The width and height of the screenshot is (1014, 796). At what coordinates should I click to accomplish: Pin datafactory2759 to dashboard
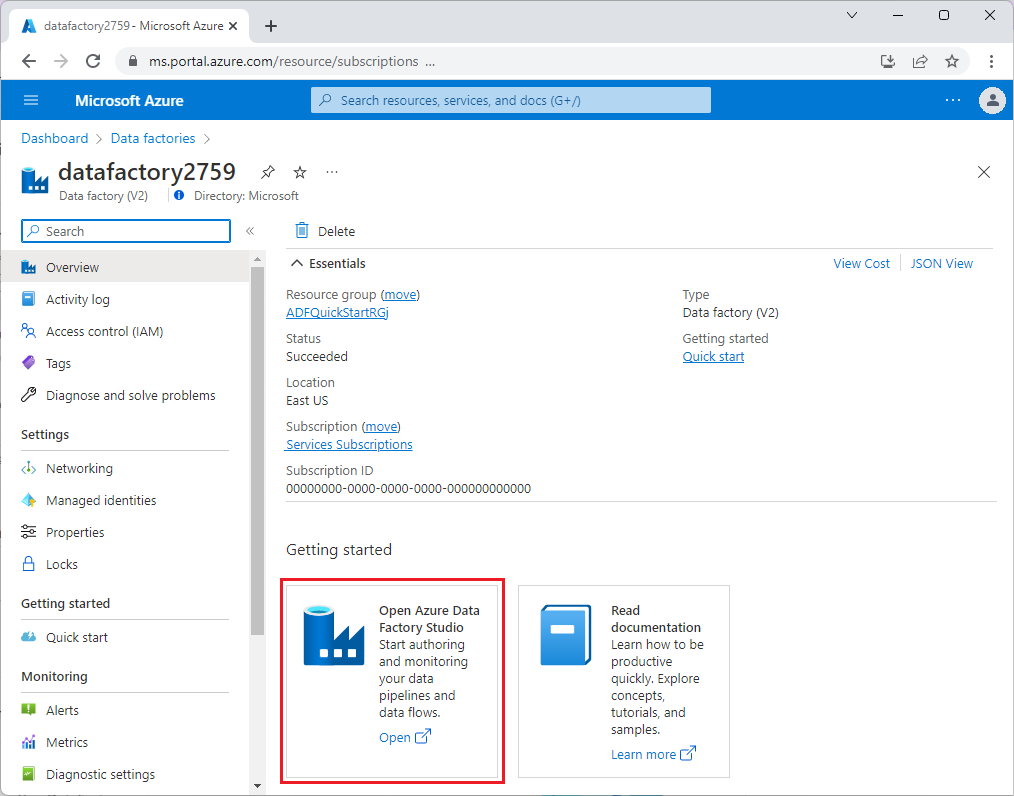(x=267, y=172)
